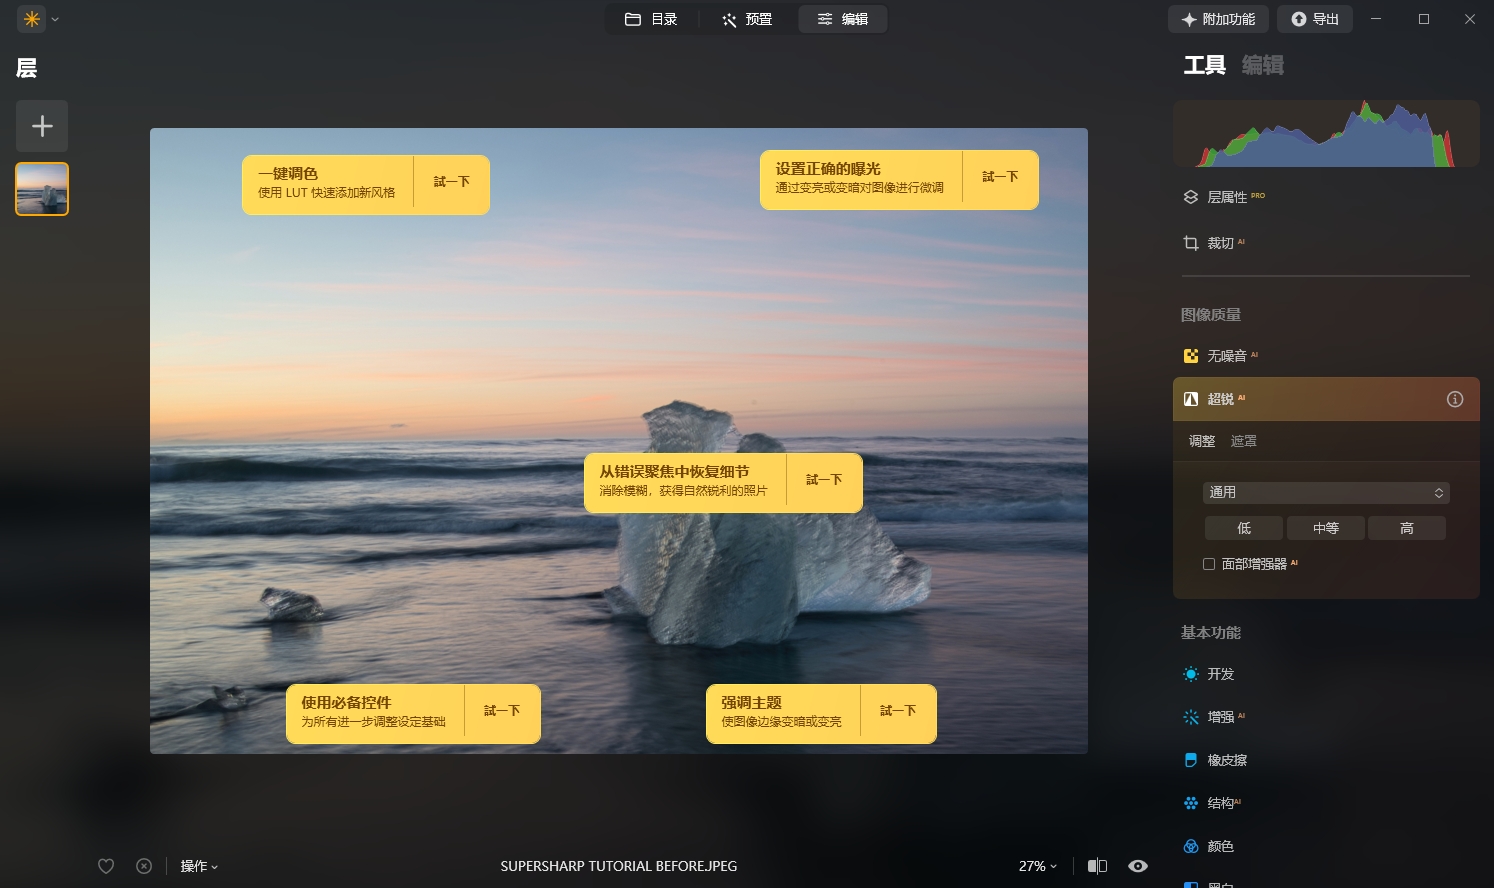Set sharpening strength to 高
Screen dimensions: 1494x888
click(1406, 528)
